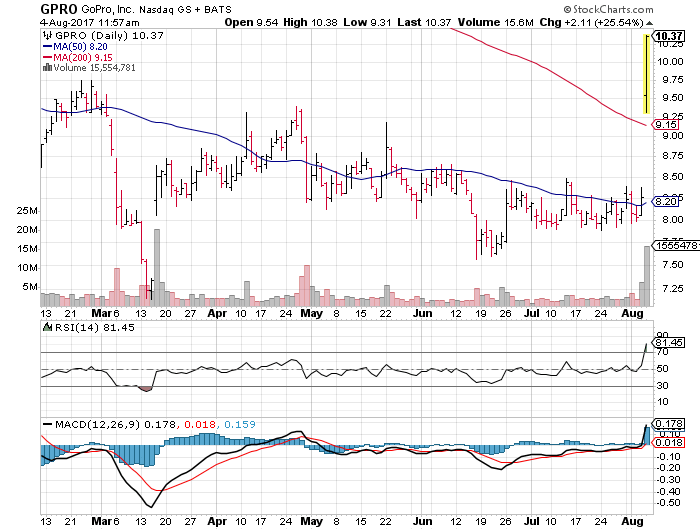This screenshot has width=700, height=530.
Task: Click the 10.00 price axis label
Action: (670, 62)
